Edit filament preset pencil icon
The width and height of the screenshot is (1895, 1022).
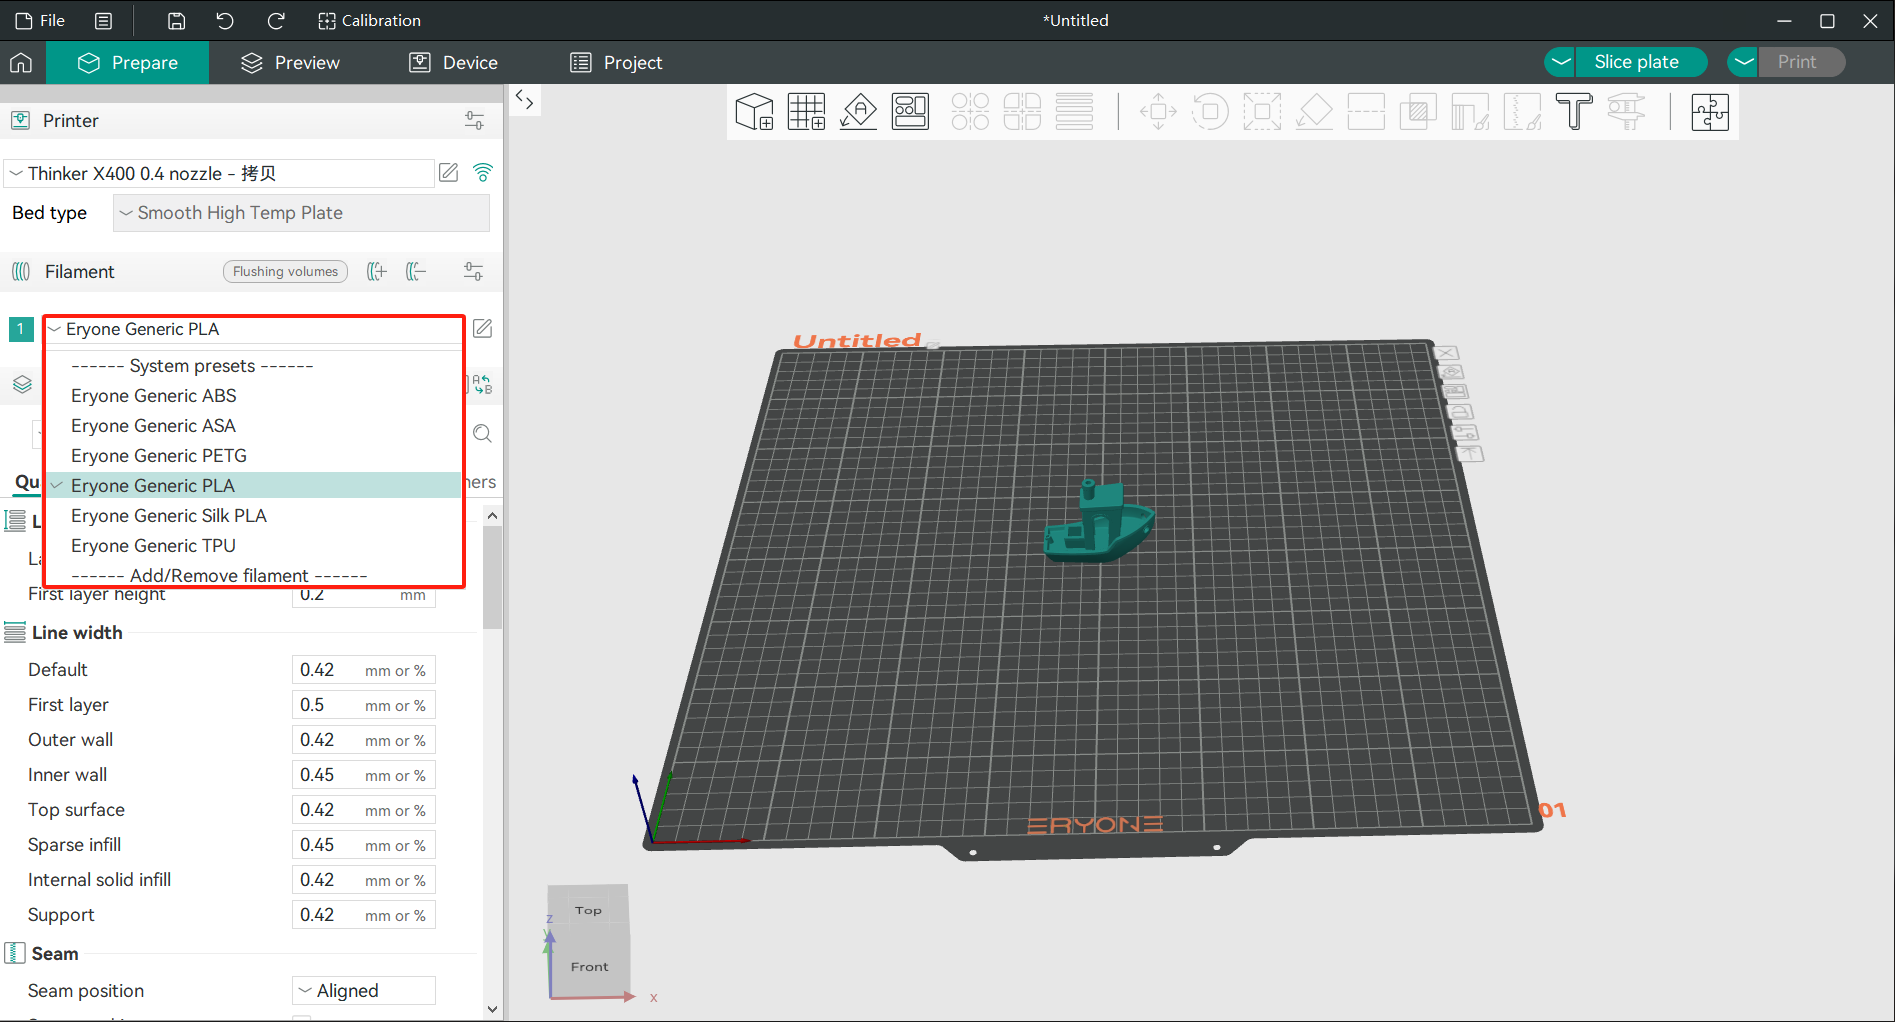pos(482,329)
